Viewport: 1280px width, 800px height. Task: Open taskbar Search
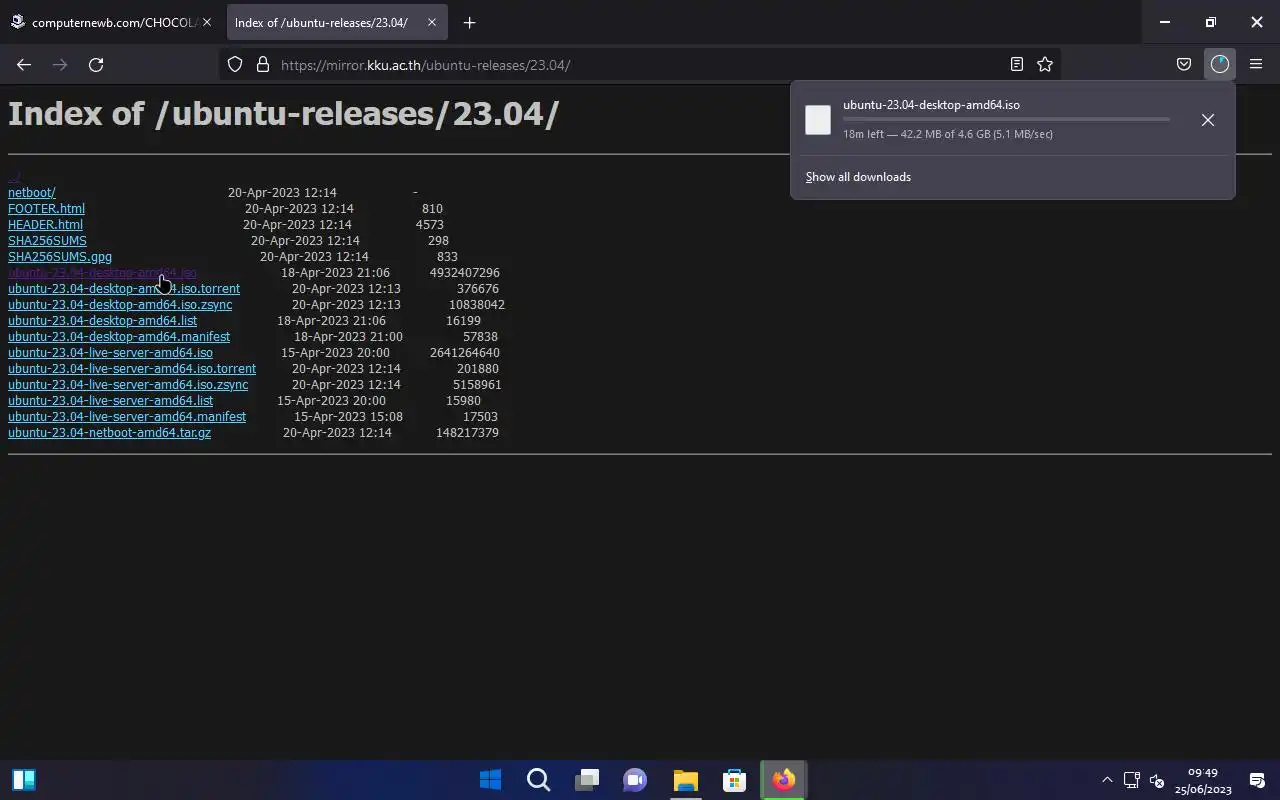click(x=538, y=780)
